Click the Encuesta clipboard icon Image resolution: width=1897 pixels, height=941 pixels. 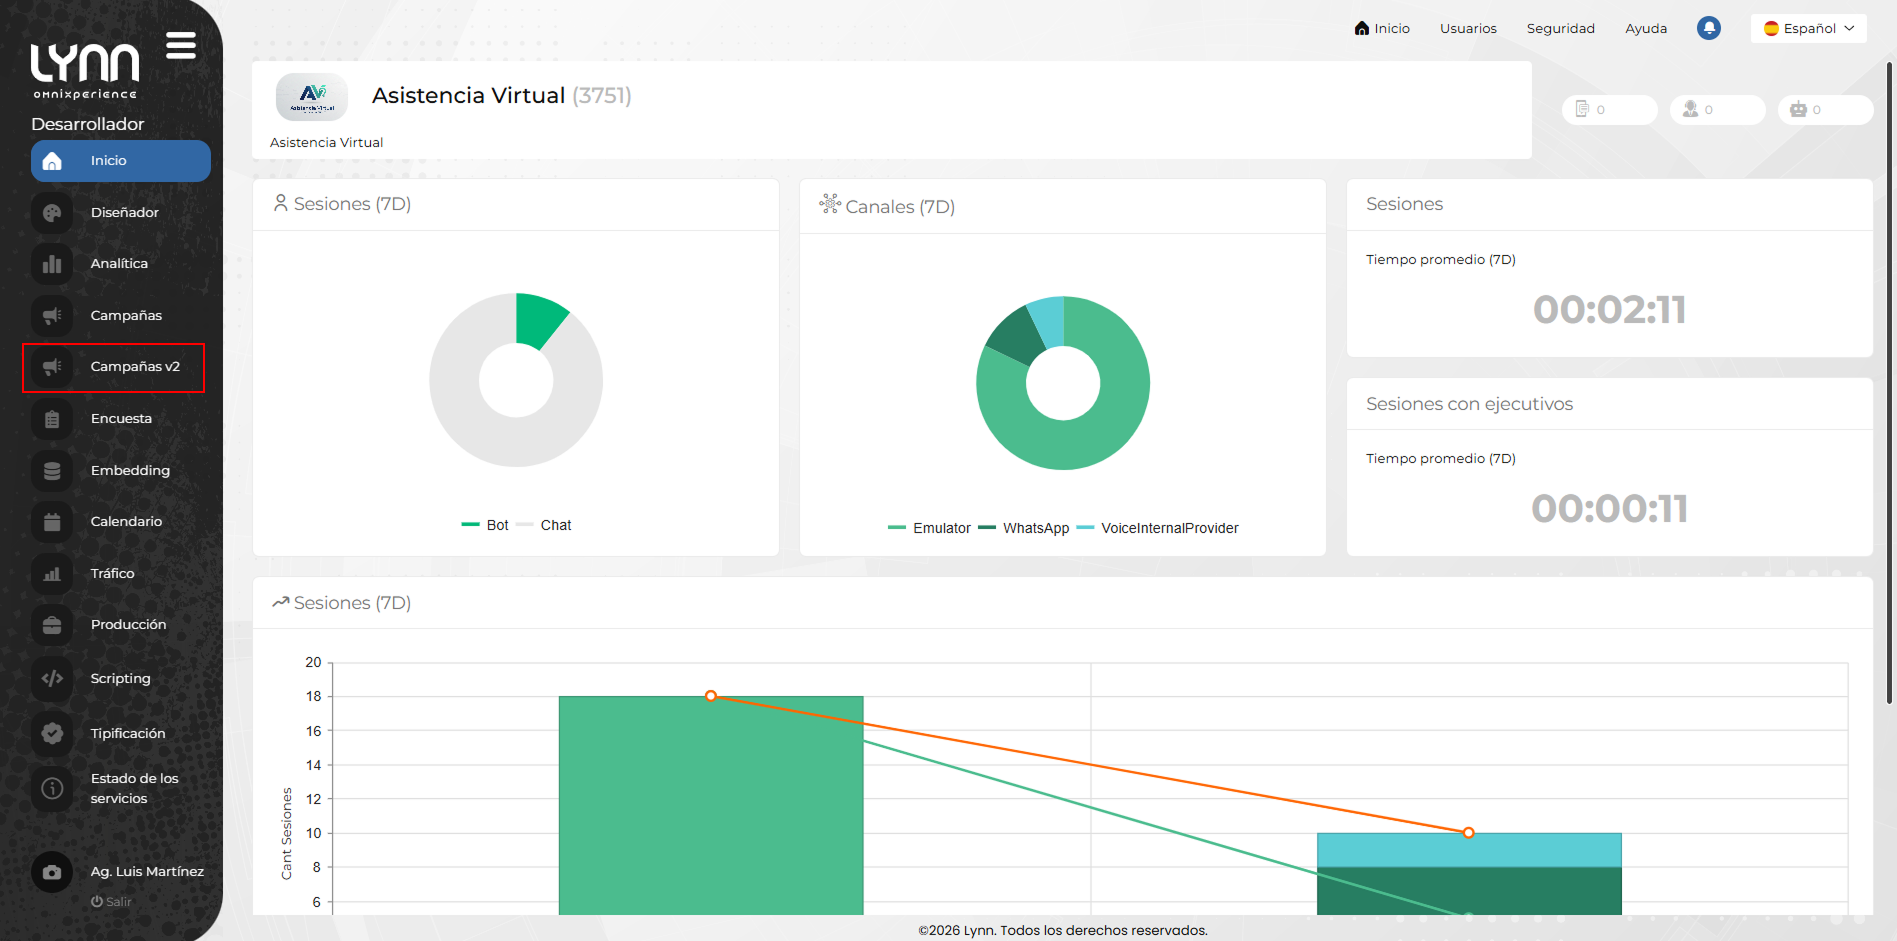click(52, 419)
